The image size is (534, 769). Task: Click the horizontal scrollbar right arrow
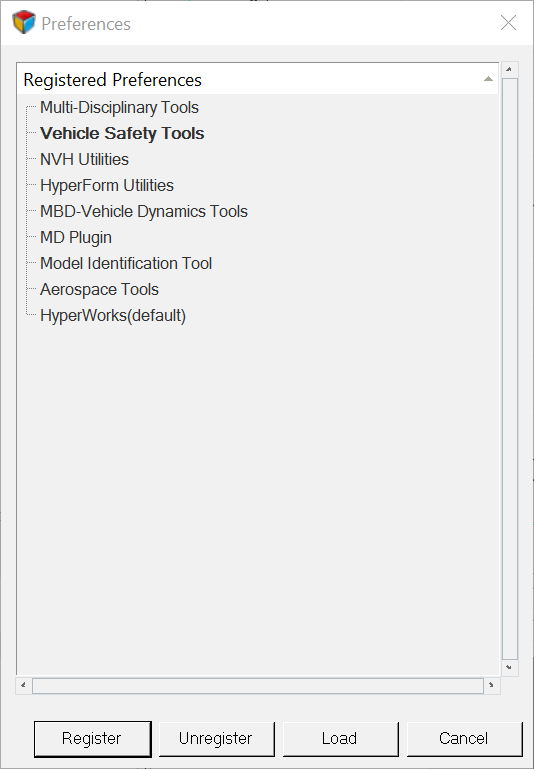click(491, 686)
